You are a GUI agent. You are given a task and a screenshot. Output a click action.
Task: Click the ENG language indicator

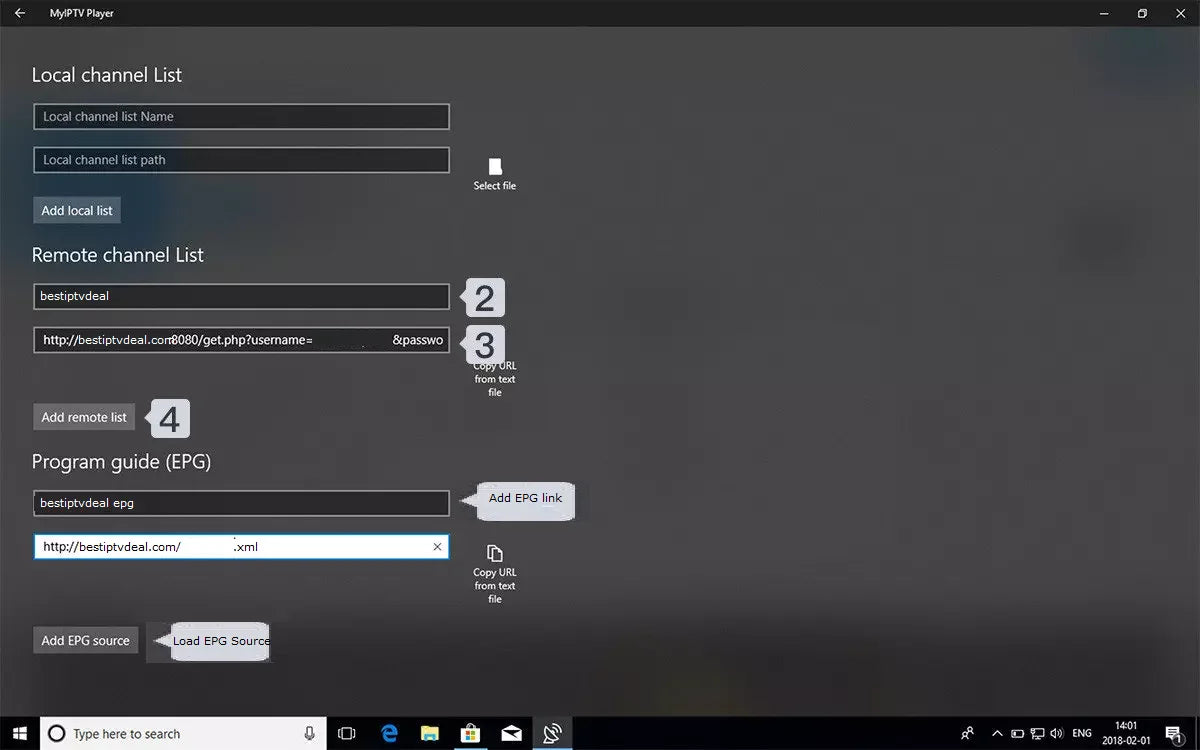point(1082,734)
